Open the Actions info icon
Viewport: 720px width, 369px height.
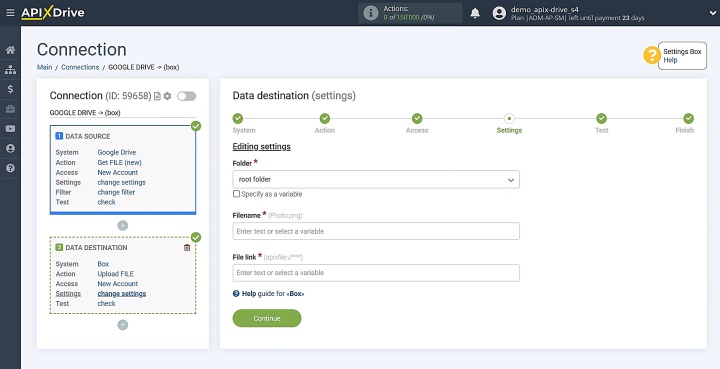[371, 13]
